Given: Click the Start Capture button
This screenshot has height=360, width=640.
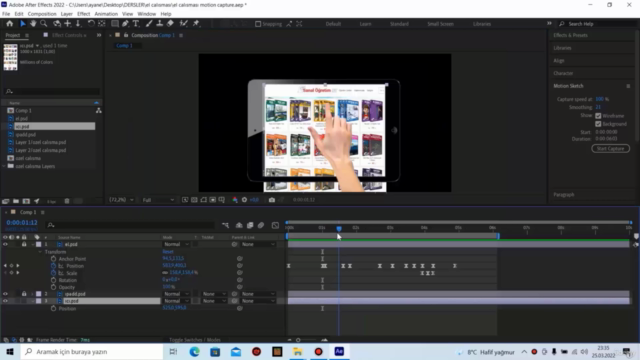Looking at the screenshot, I should [x=611, y=149].
